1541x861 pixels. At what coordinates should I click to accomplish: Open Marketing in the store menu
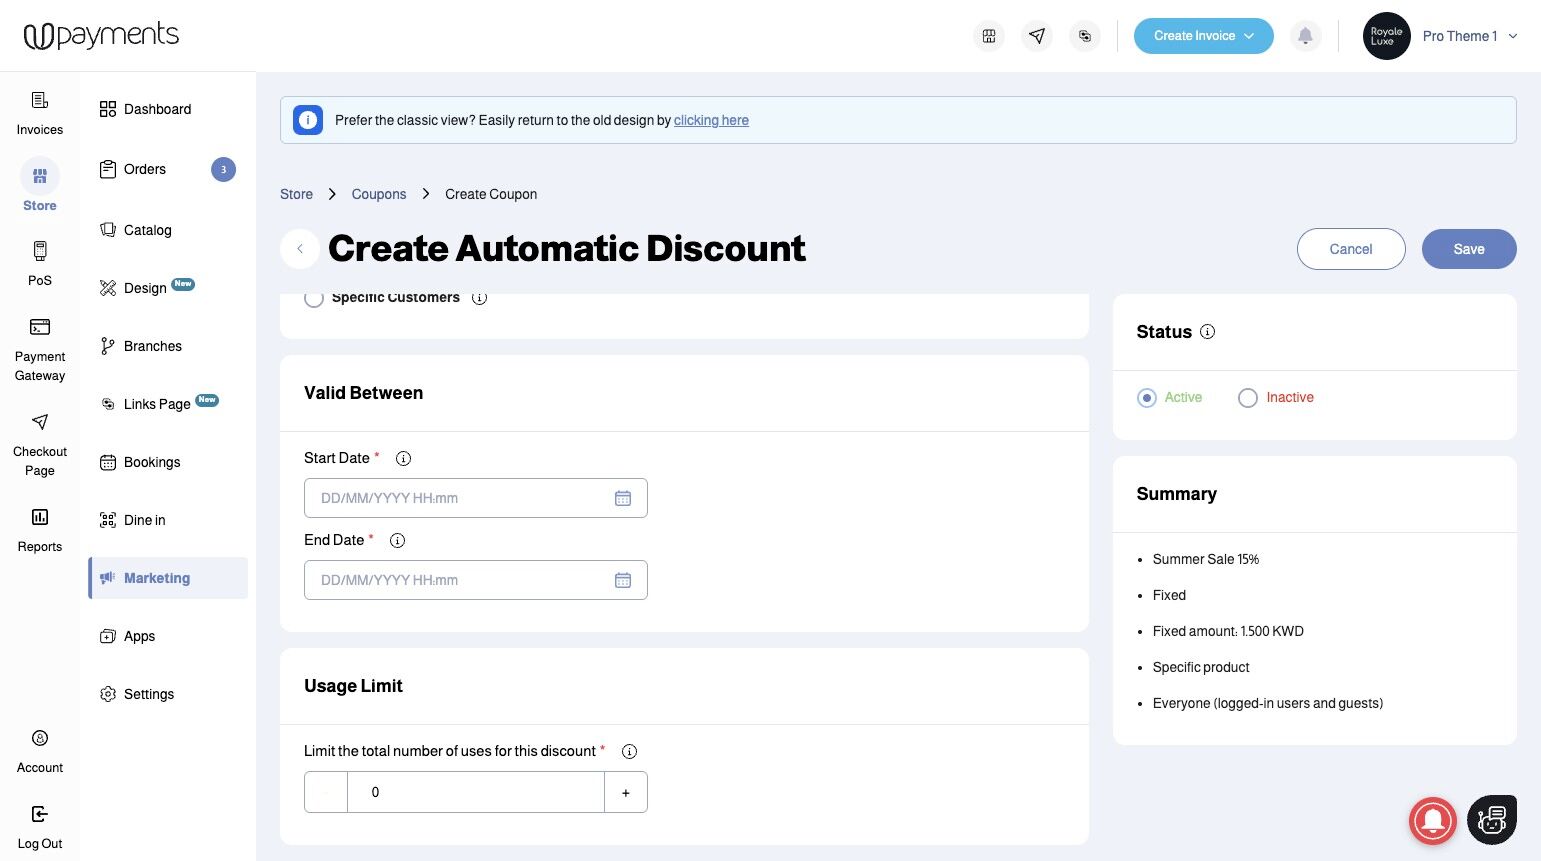pos(157,578)
